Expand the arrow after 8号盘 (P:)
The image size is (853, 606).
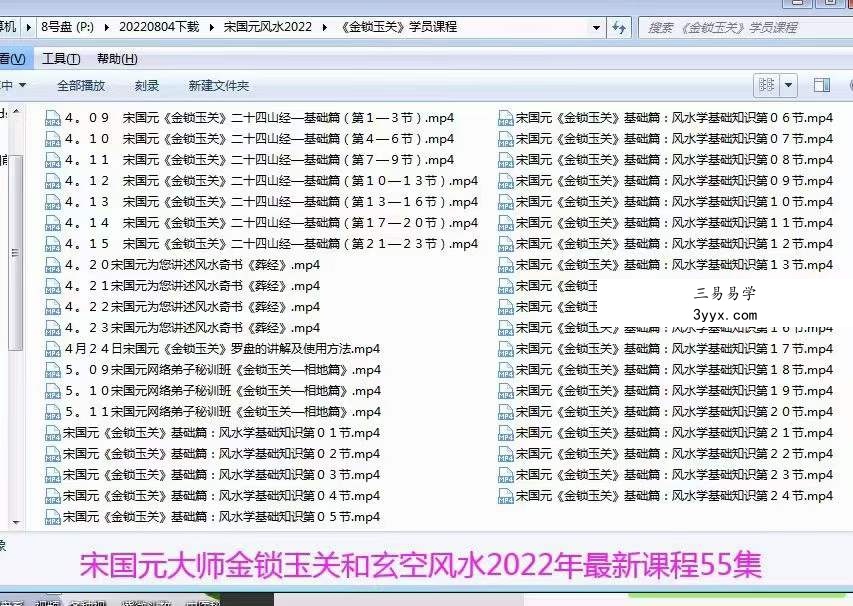(107, 27)
